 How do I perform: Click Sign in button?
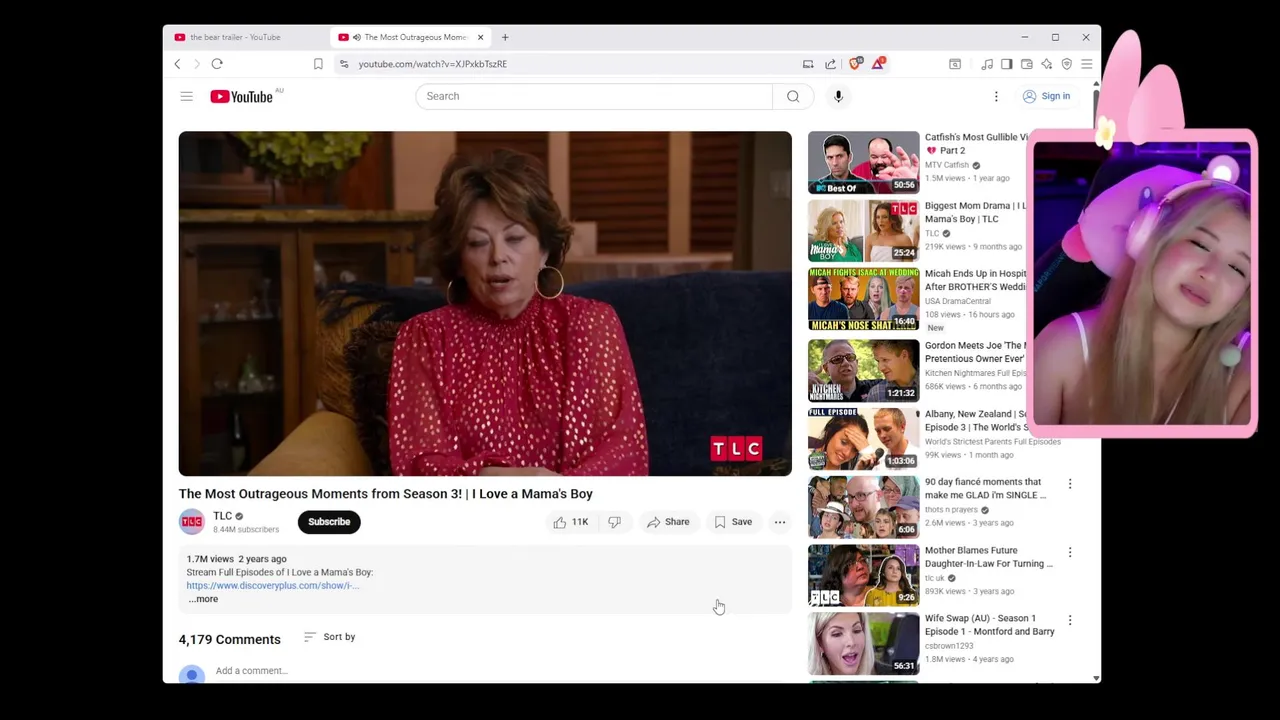pyautogui.click(x=1046, y=96)
